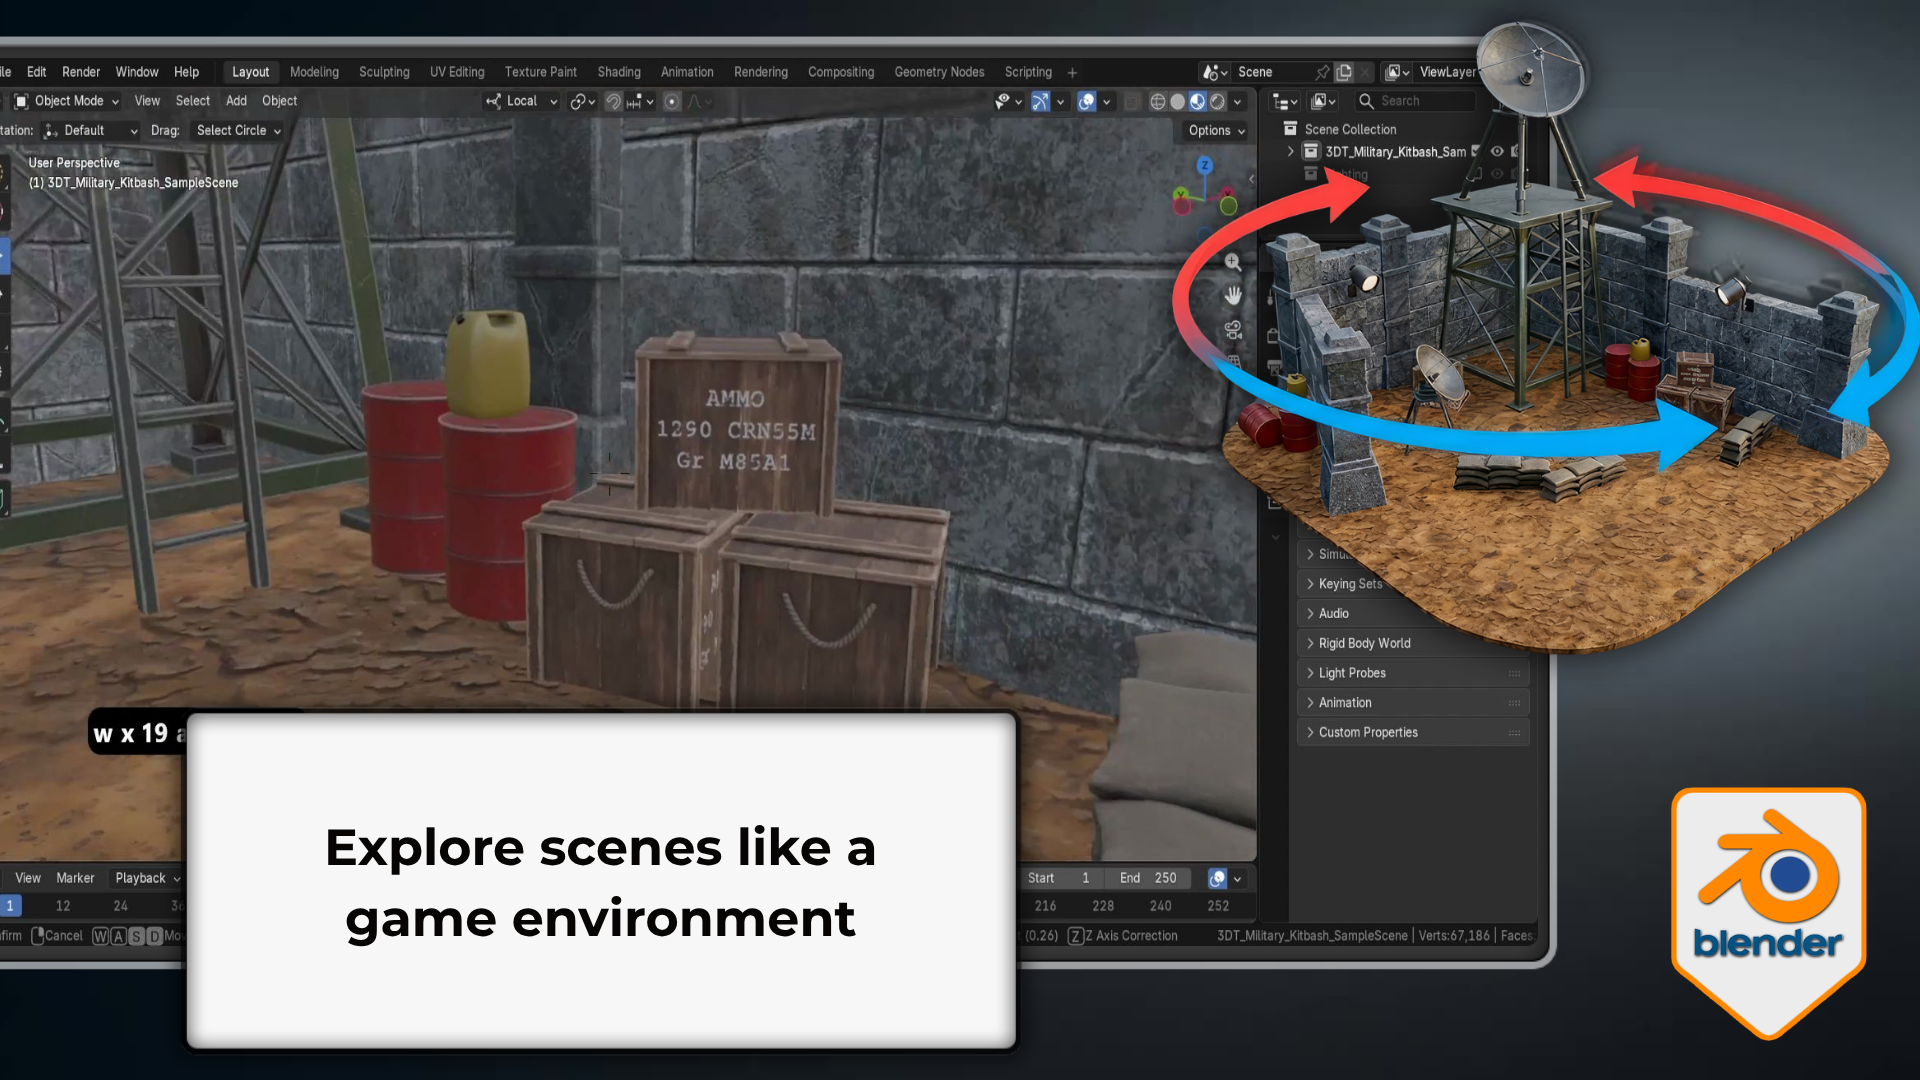Pin the Scene selector
The width and height of the screenshot is (1920, 1080).
point(1322,72)
